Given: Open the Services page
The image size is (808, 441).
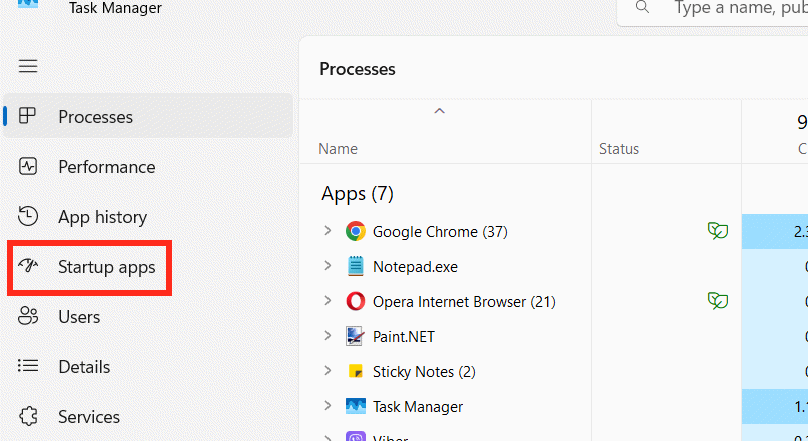Looking at the screenshot, I should [148, 416].
